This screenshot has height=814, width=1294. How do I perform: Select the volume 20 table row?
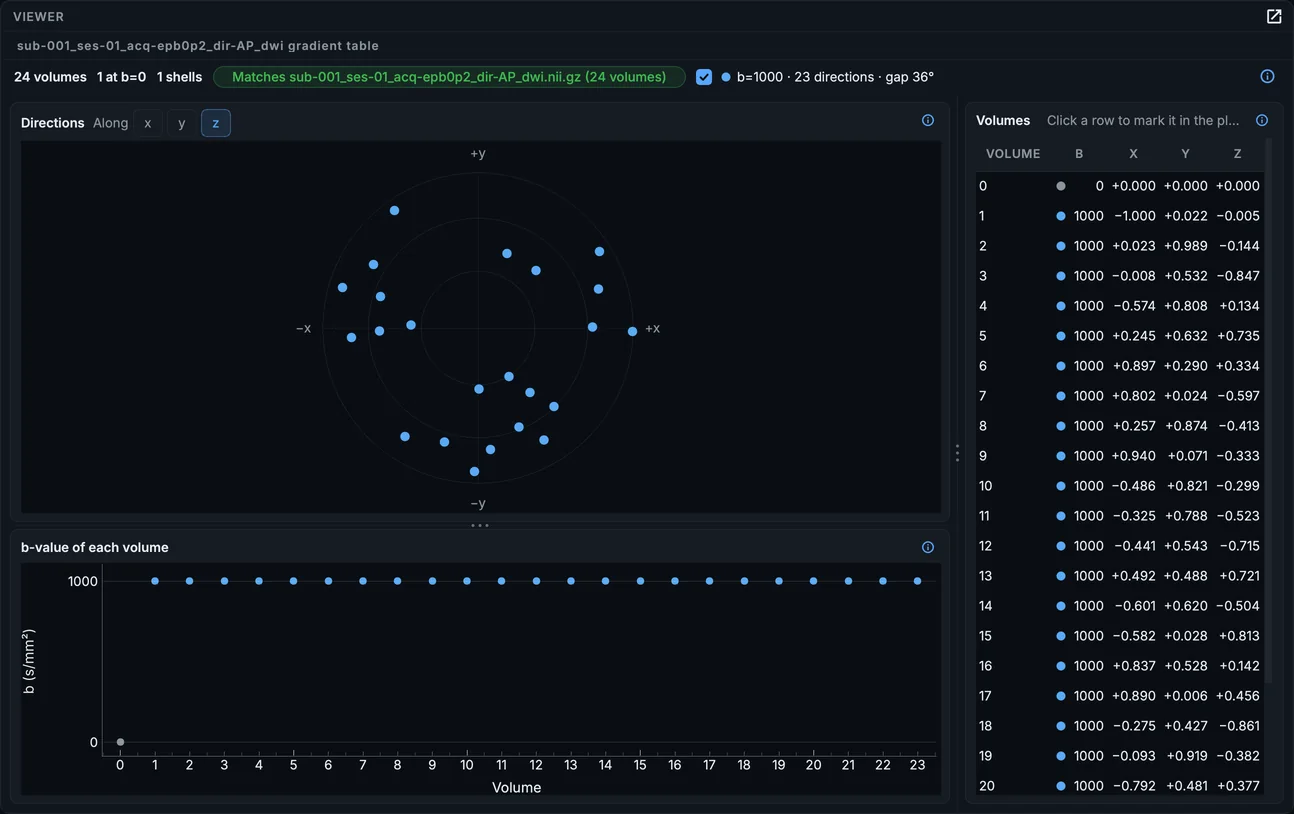(1120, 786)
